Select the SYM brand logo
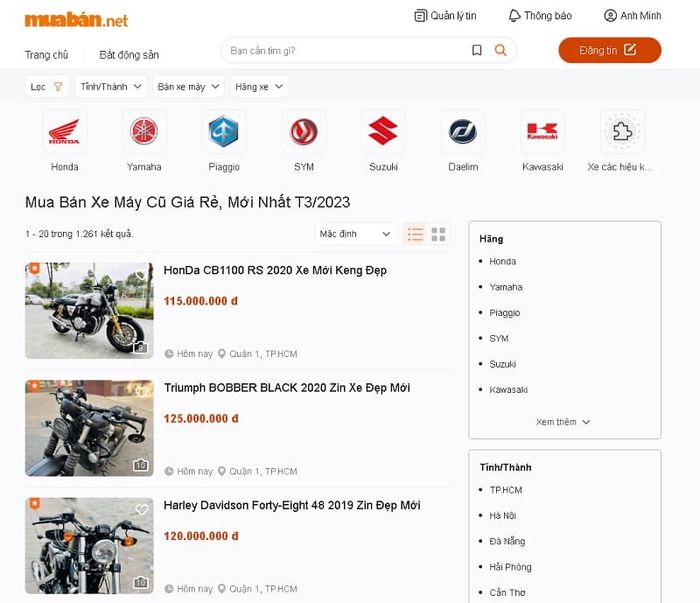Screen dimensions: 700x603 (304, 132)
